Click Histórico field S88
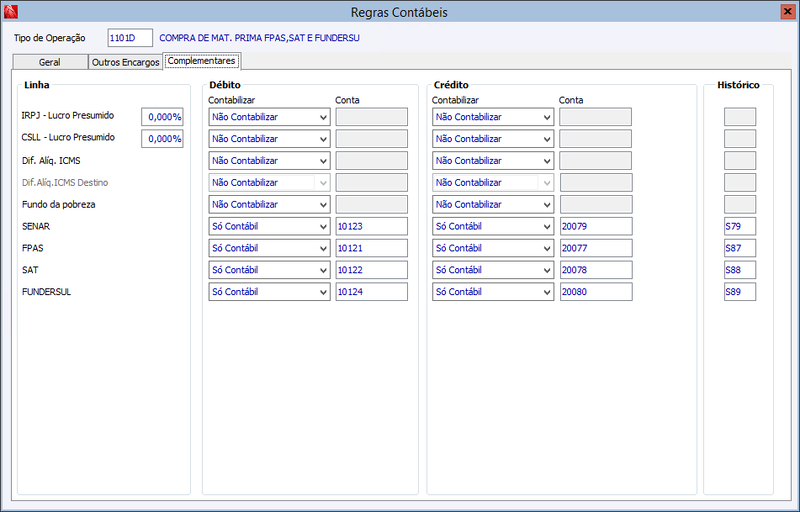Screen dimensions: 800x512 [x=740, y=270]
